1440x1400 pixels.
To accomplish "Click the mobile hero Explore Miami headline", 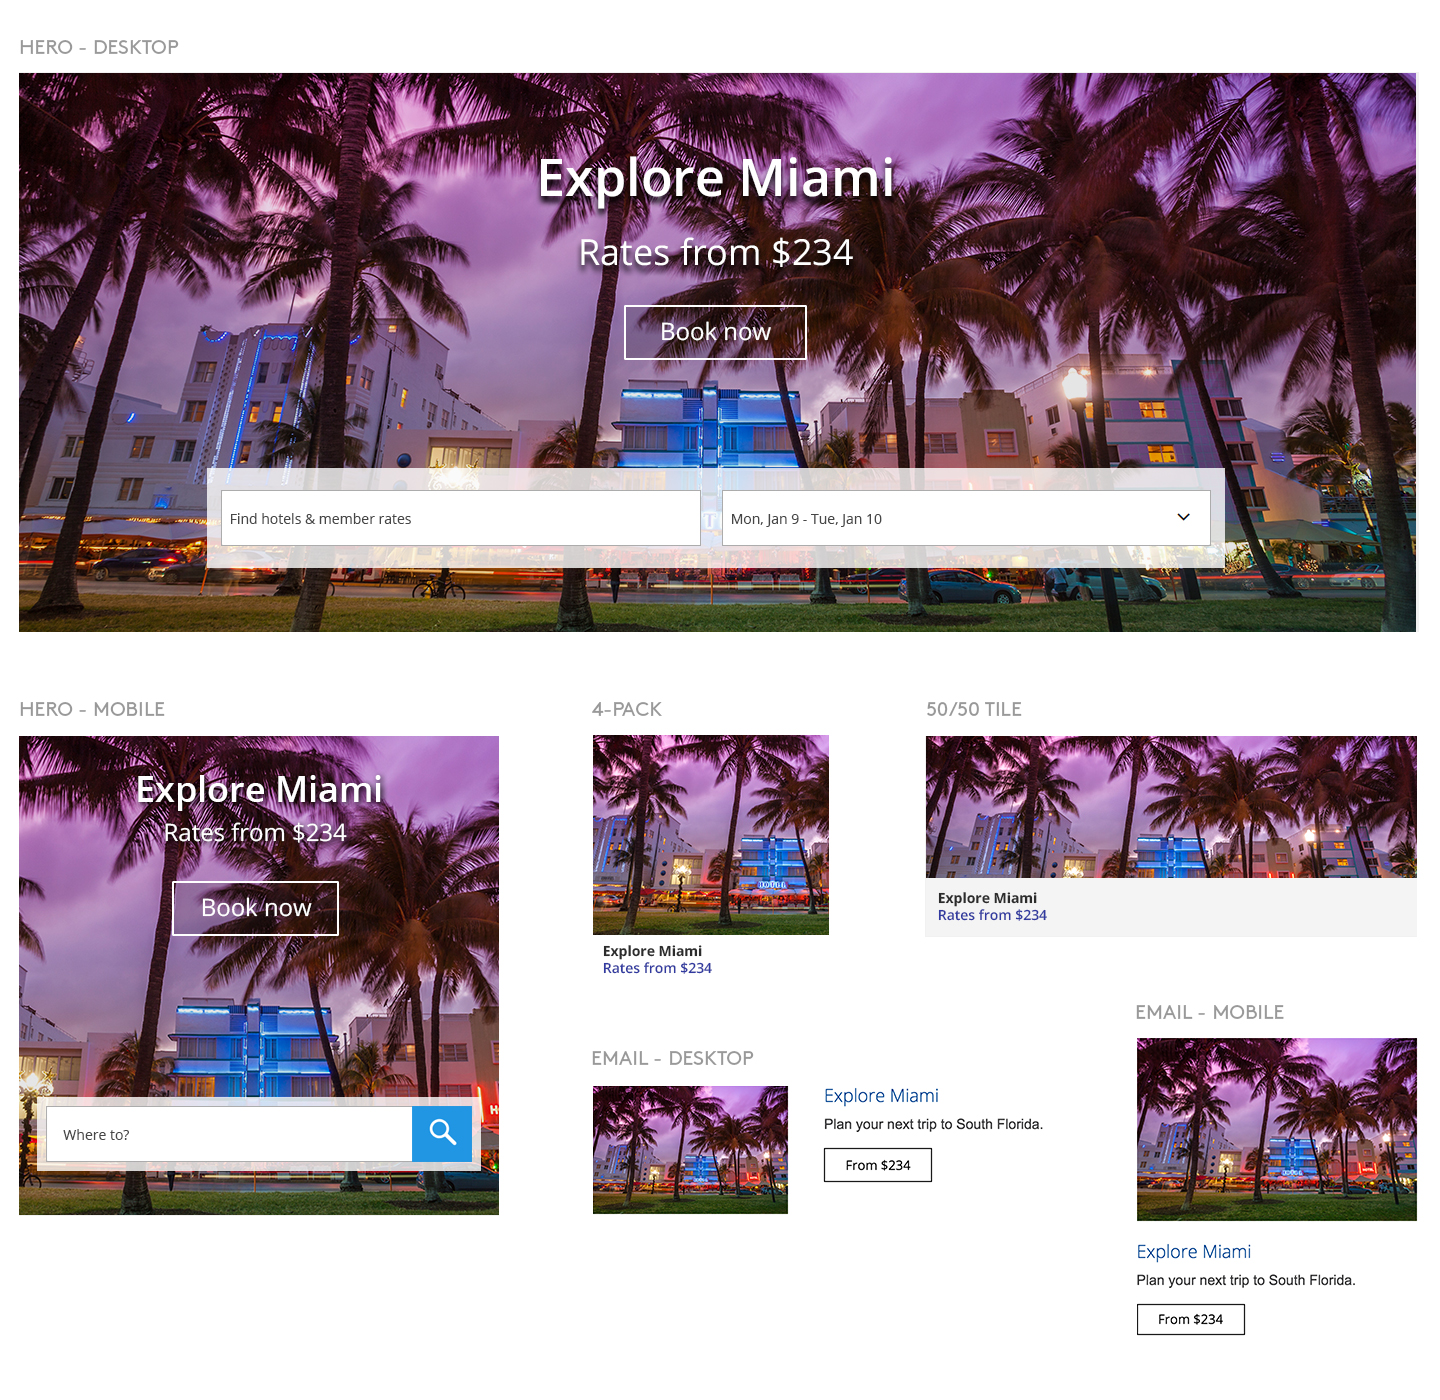I will (x=259, y=789).
